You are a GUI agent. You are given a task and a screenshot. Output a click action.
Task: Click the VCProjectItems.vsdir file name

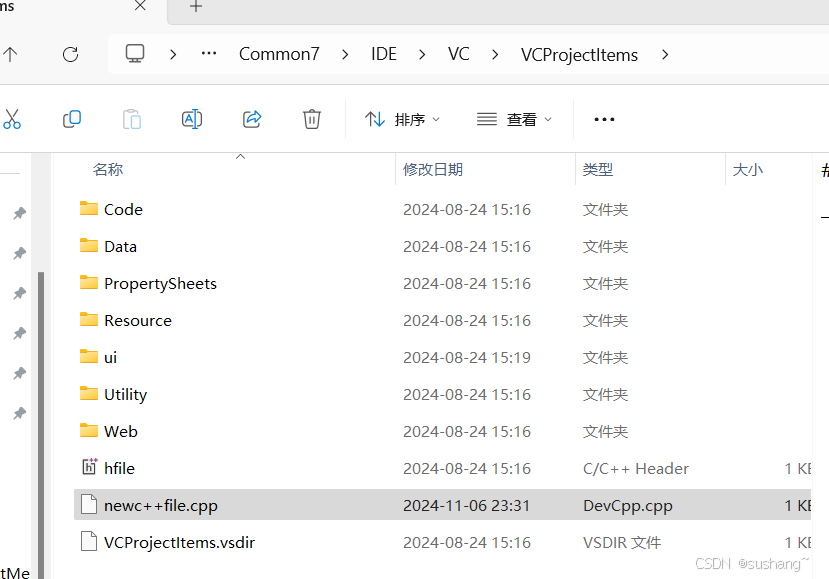[179, 543]
